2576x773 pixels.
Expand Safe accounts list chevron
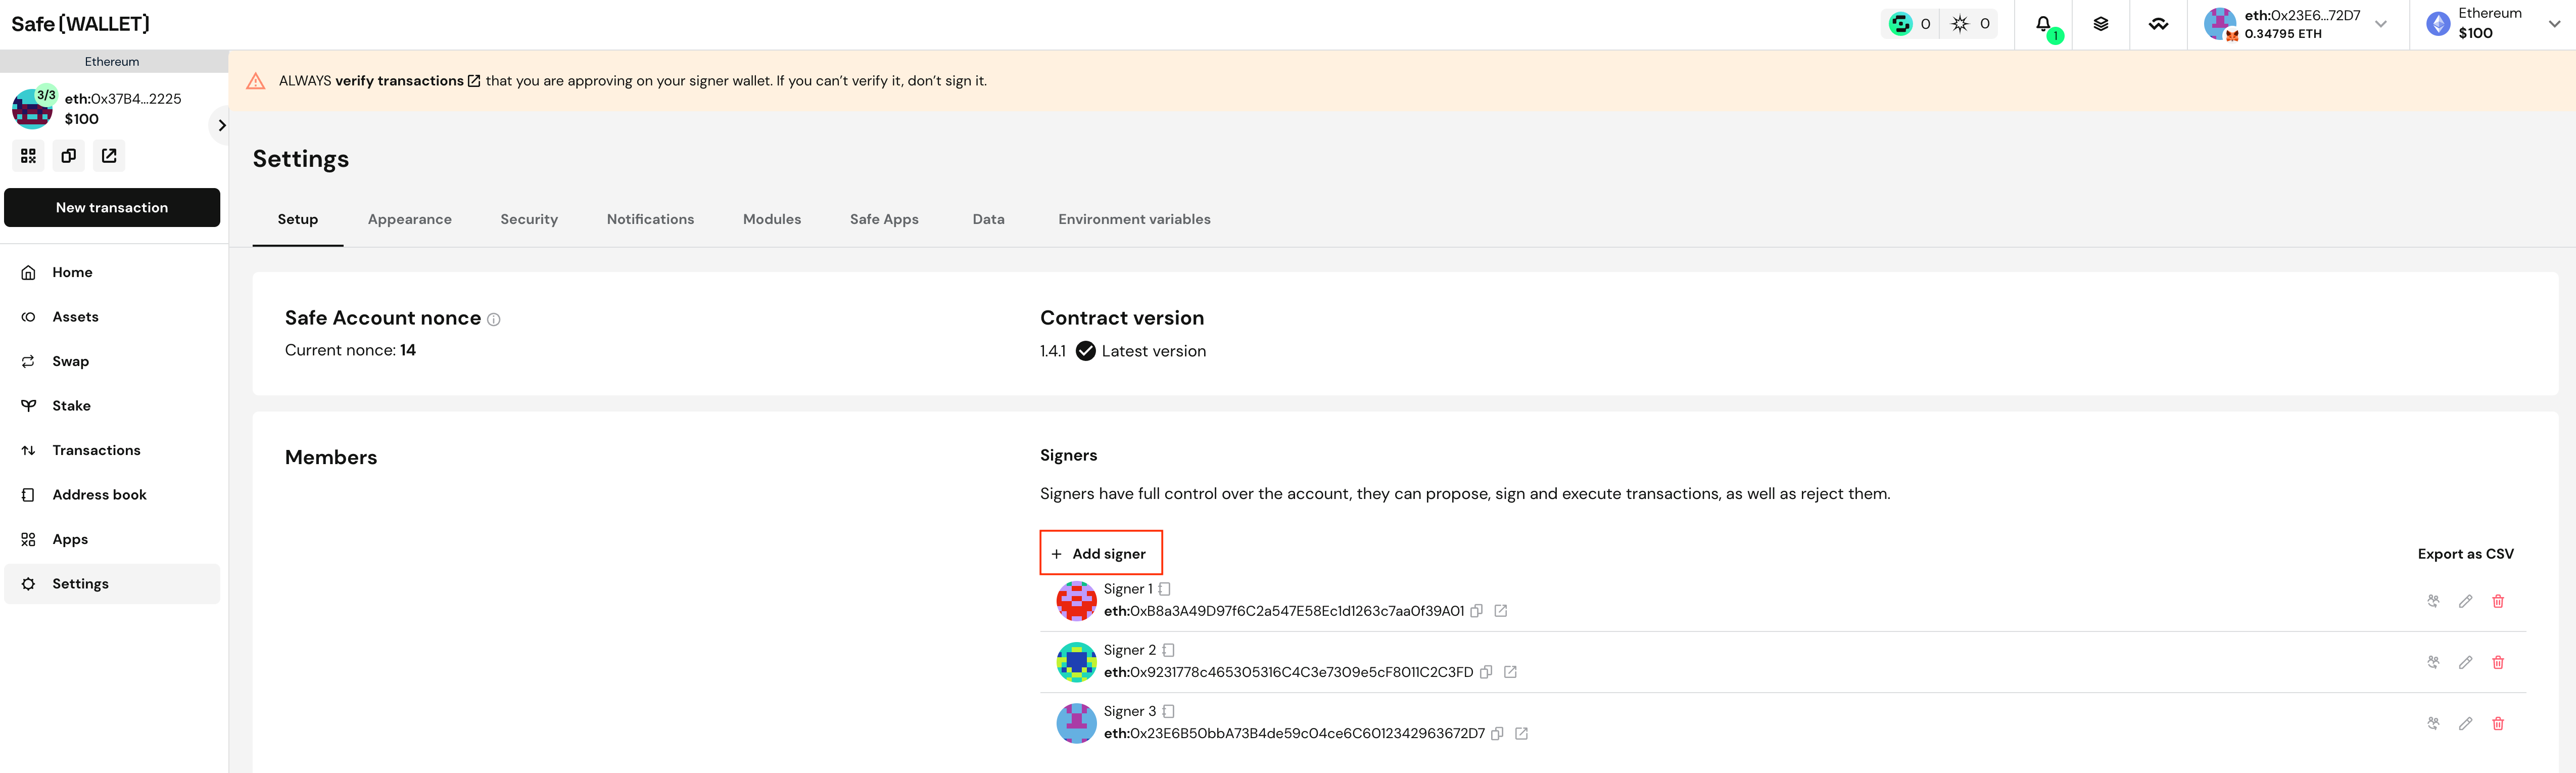click(221, 125)
